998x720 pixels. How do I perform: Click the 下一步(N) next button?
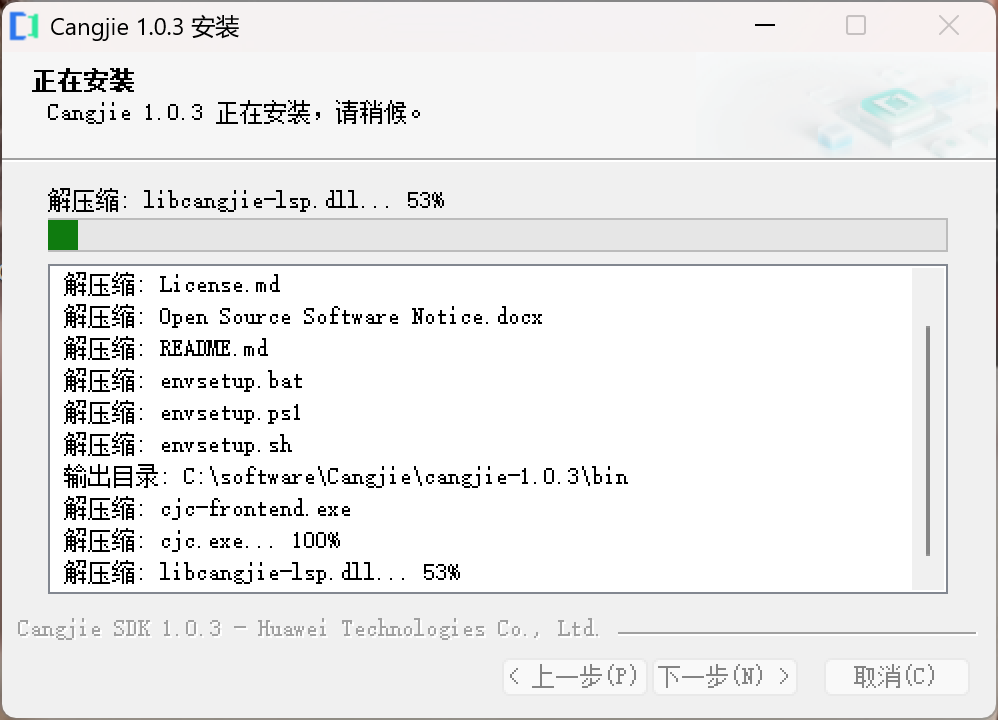(x=724, y=677)
